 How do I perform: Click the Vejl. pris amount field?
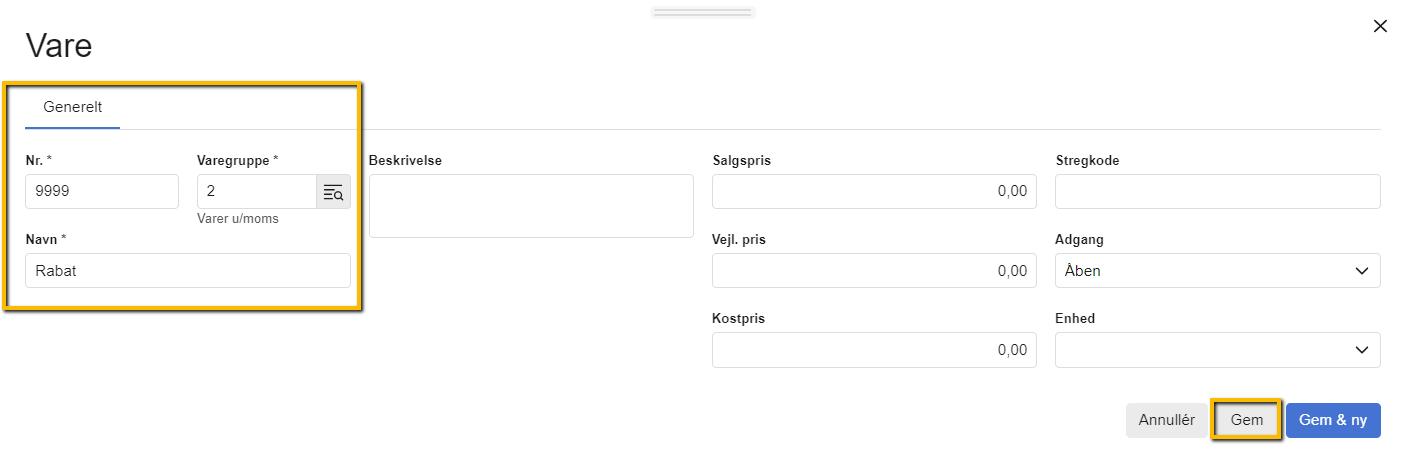(874, 270)
